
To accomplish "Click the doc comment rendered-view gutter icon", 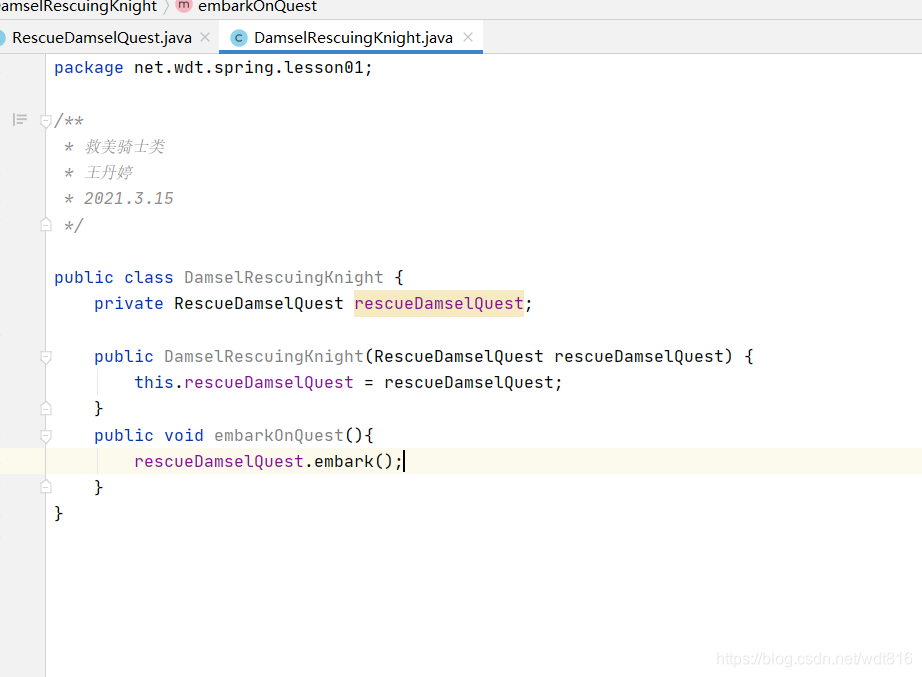I will [20, 120].
